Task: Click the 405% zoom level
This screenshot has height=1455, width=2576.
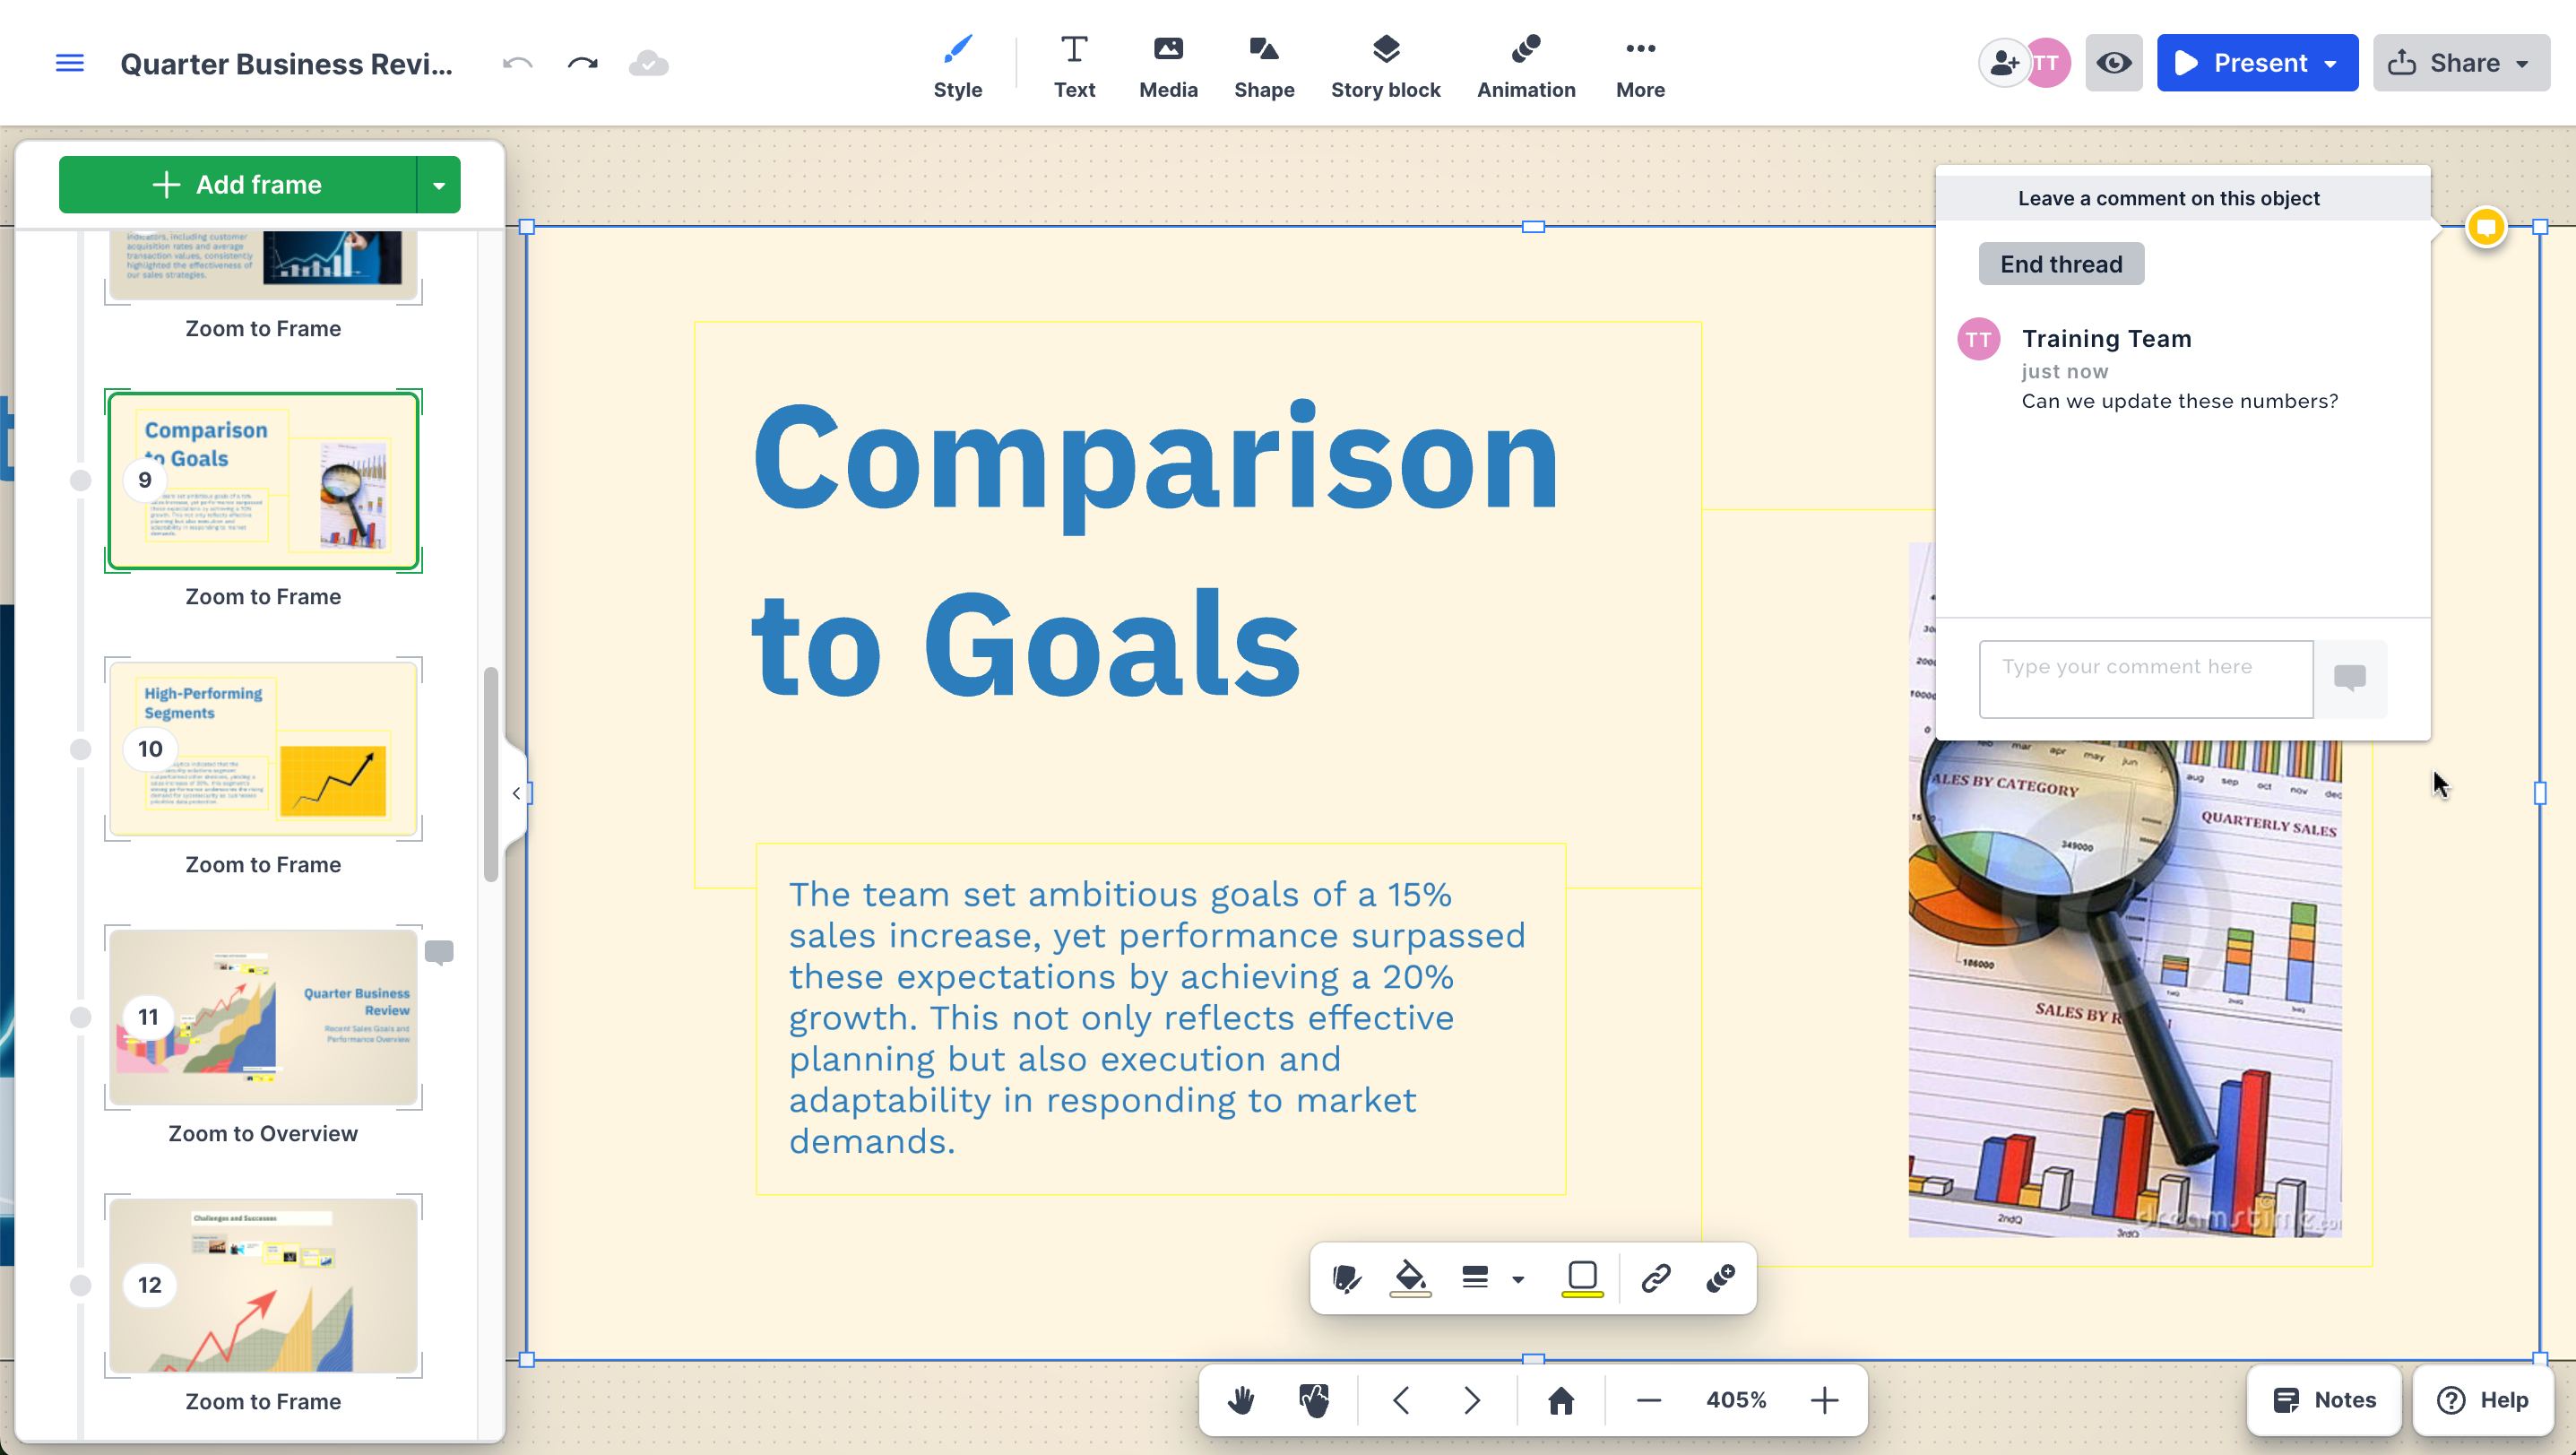Action: 1736,1399
